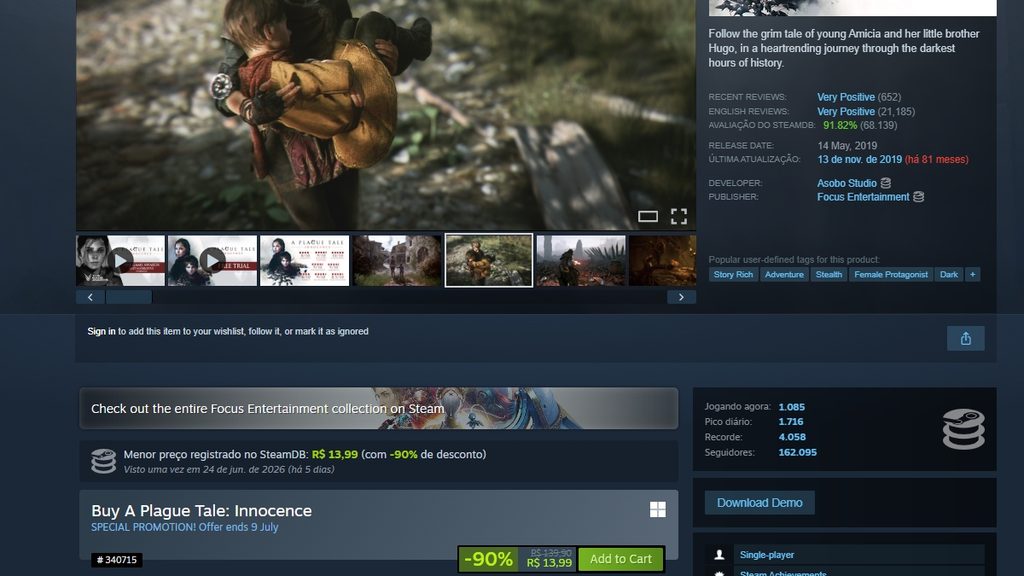This screenshot has width=1024, height=576.
Task: Select the highlighted Amicia carrying Hugo thumbnail
Action: (x=488, y=261)
